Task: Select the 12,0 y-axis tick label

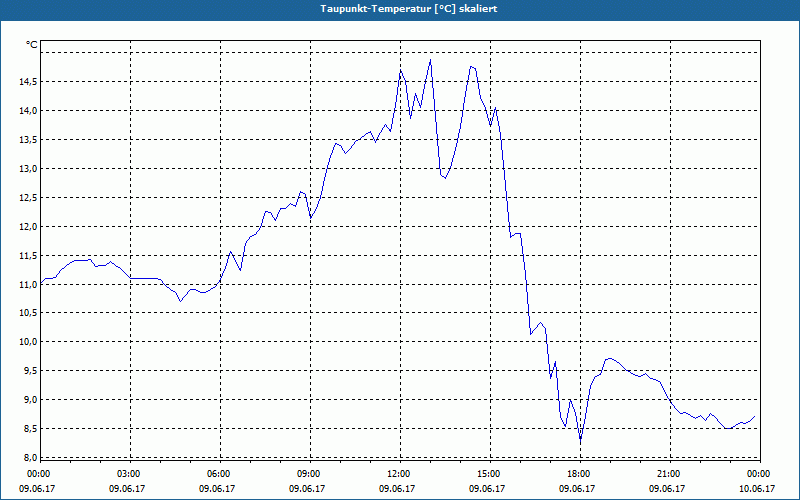Action: point(29,227)
